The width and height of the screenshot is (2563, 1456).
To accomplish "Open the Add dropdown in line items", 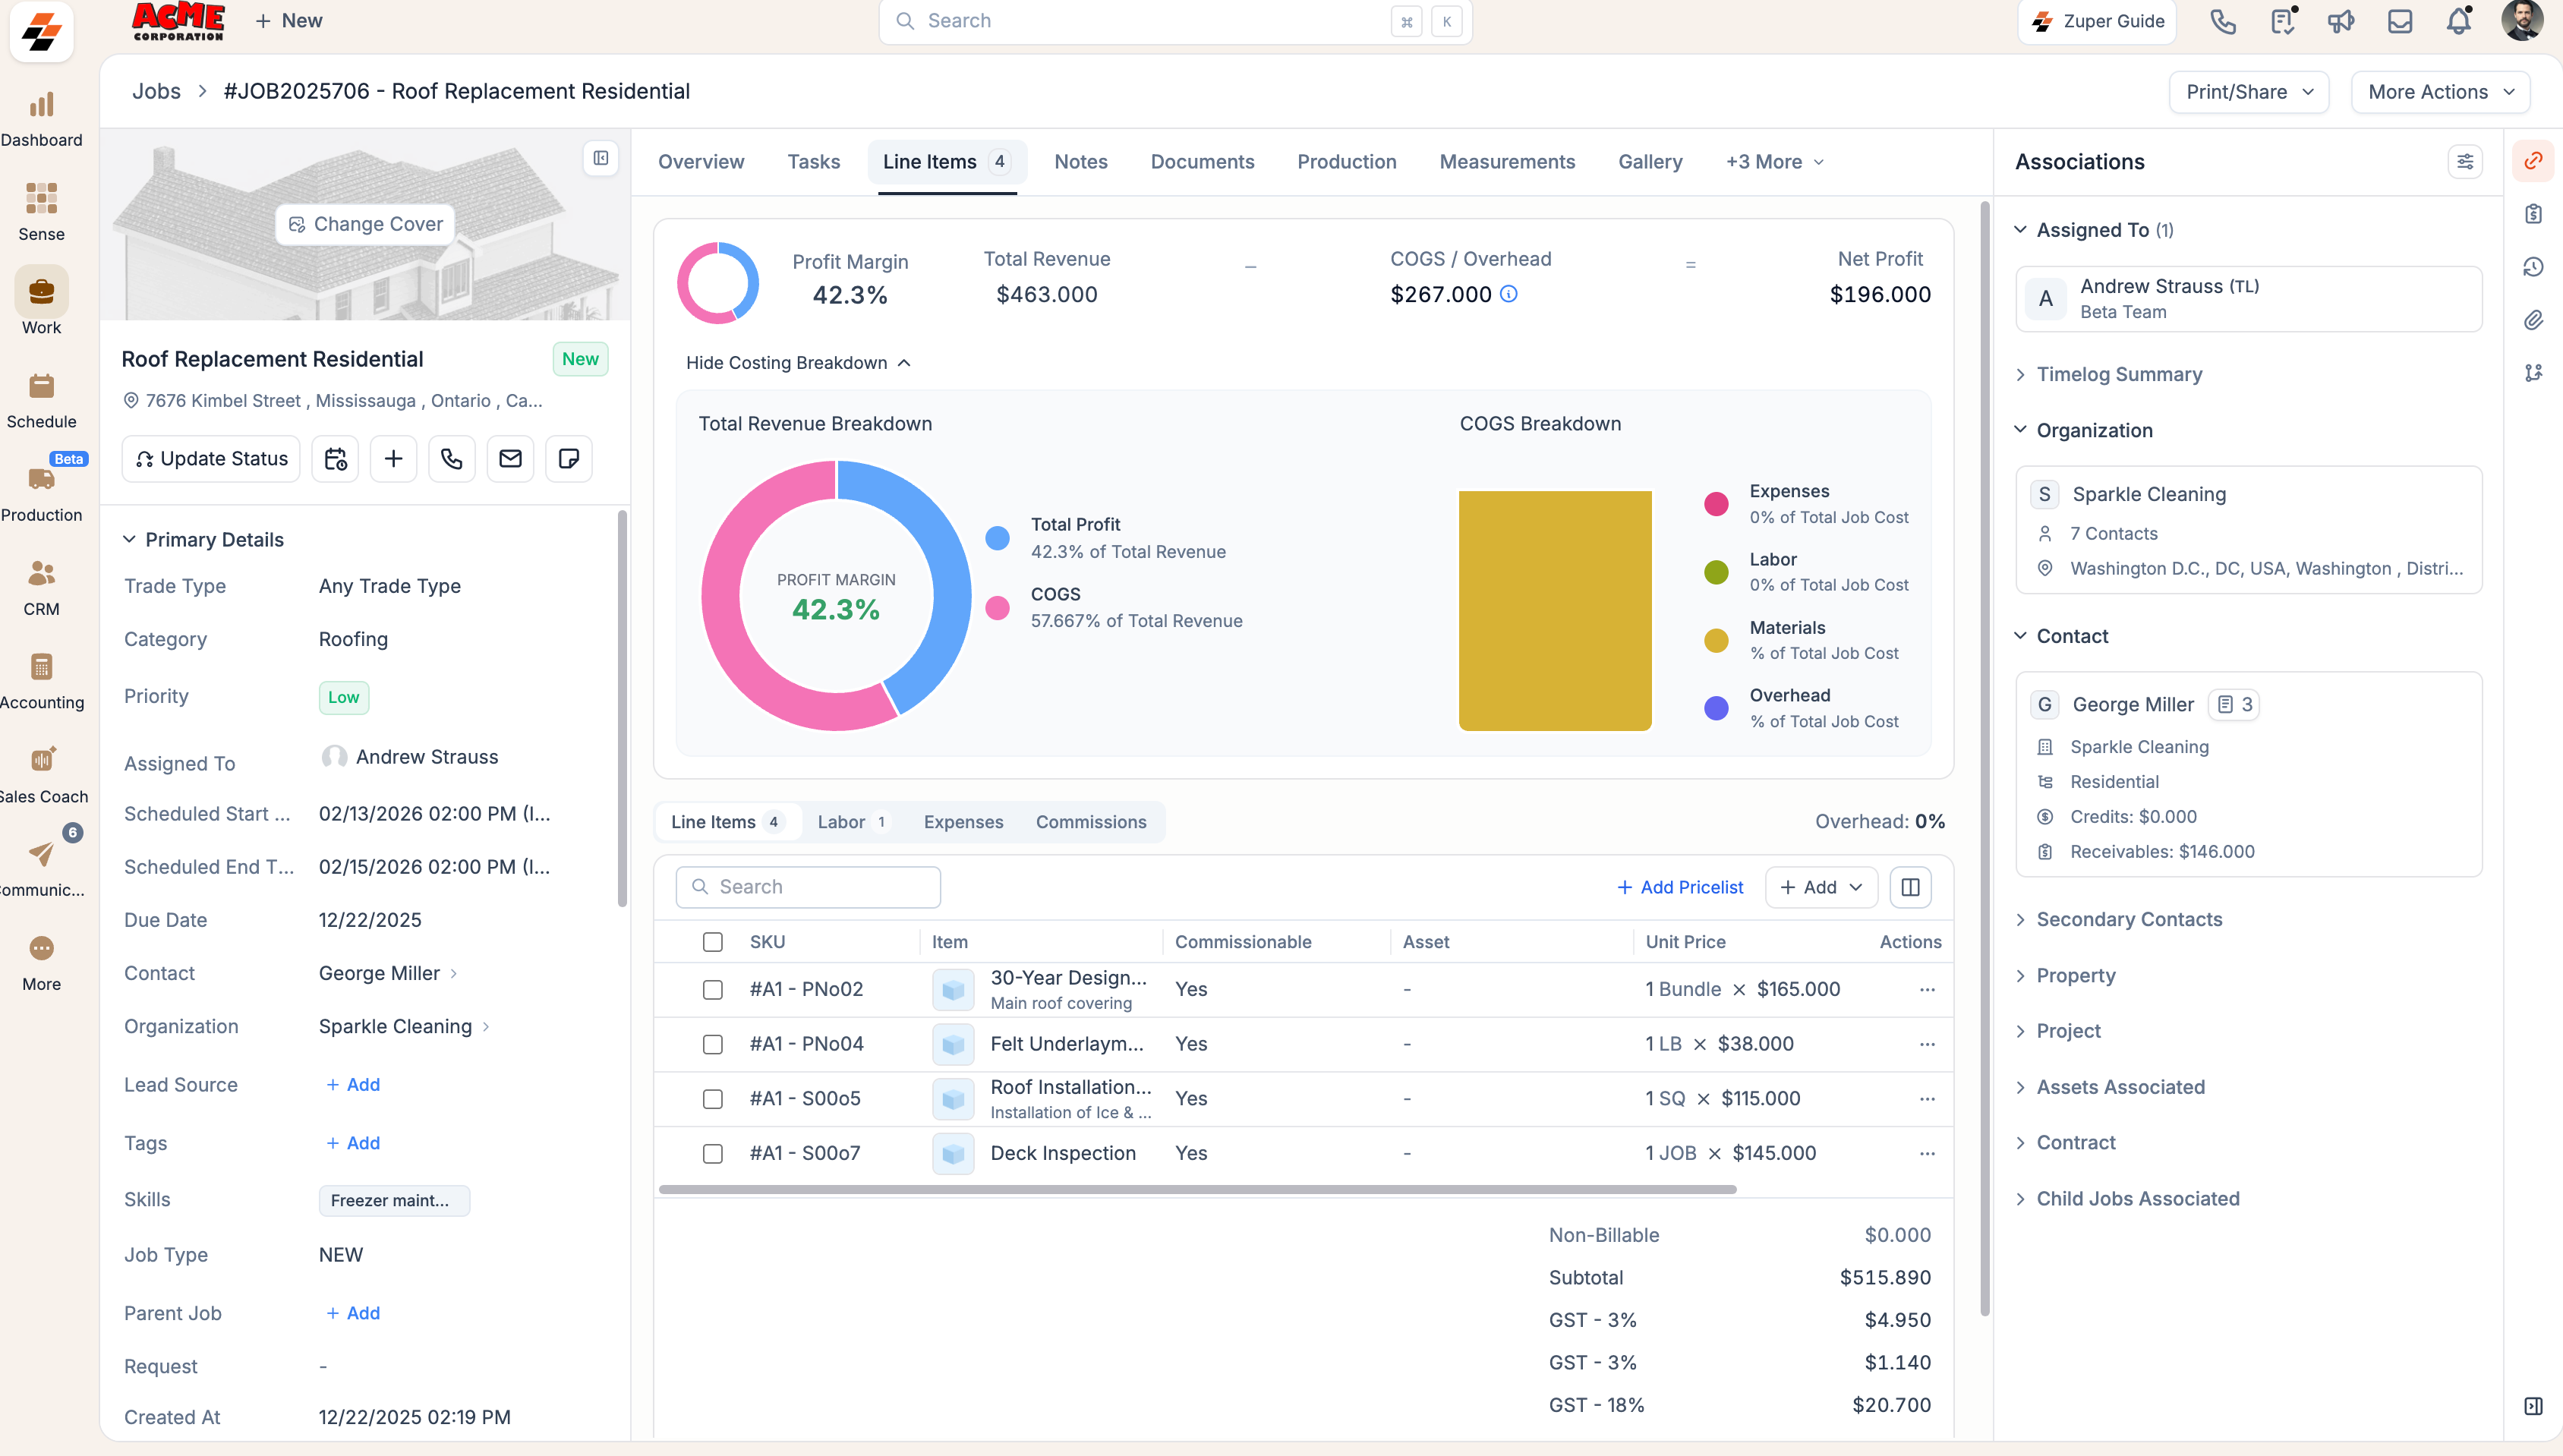I will (x=1822, y=887).
